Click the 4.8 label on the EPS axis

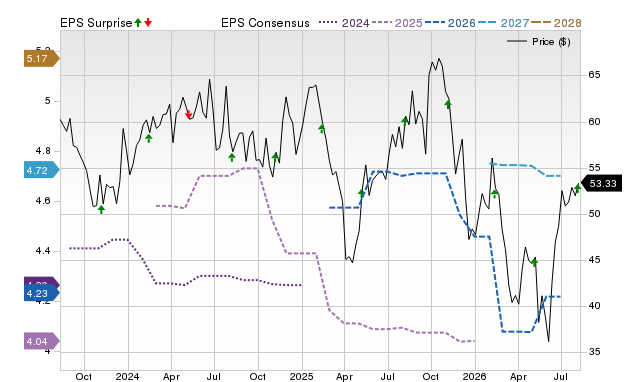(43, 151)
